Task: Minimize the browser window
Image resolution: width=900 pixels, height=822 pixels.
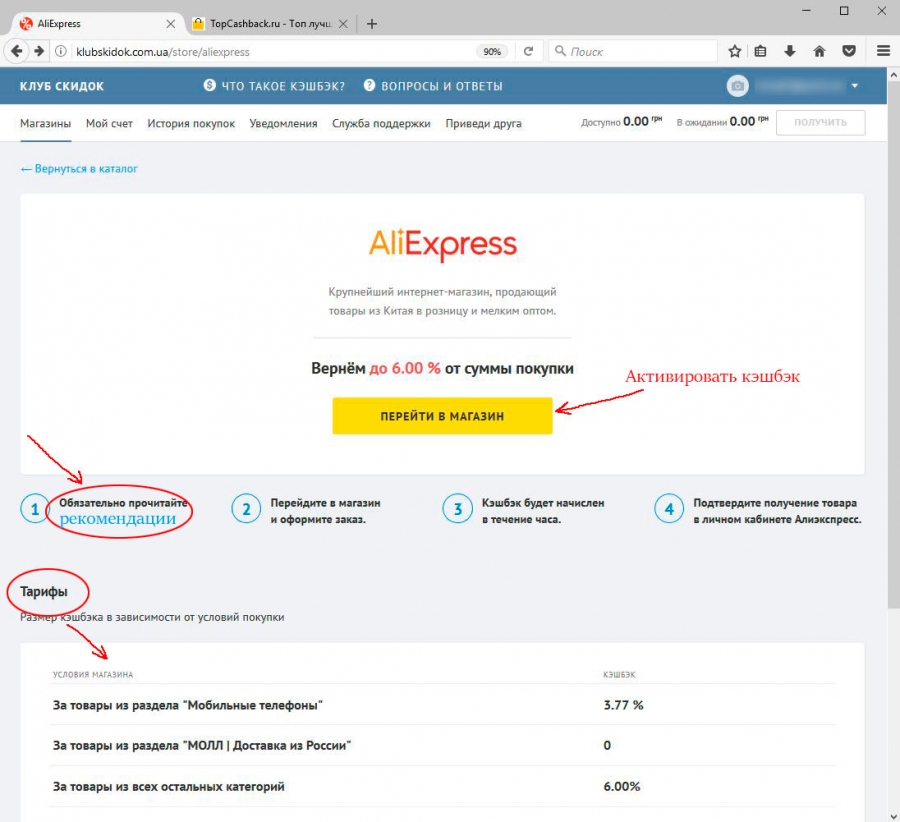Action: [x=806, y=10]
